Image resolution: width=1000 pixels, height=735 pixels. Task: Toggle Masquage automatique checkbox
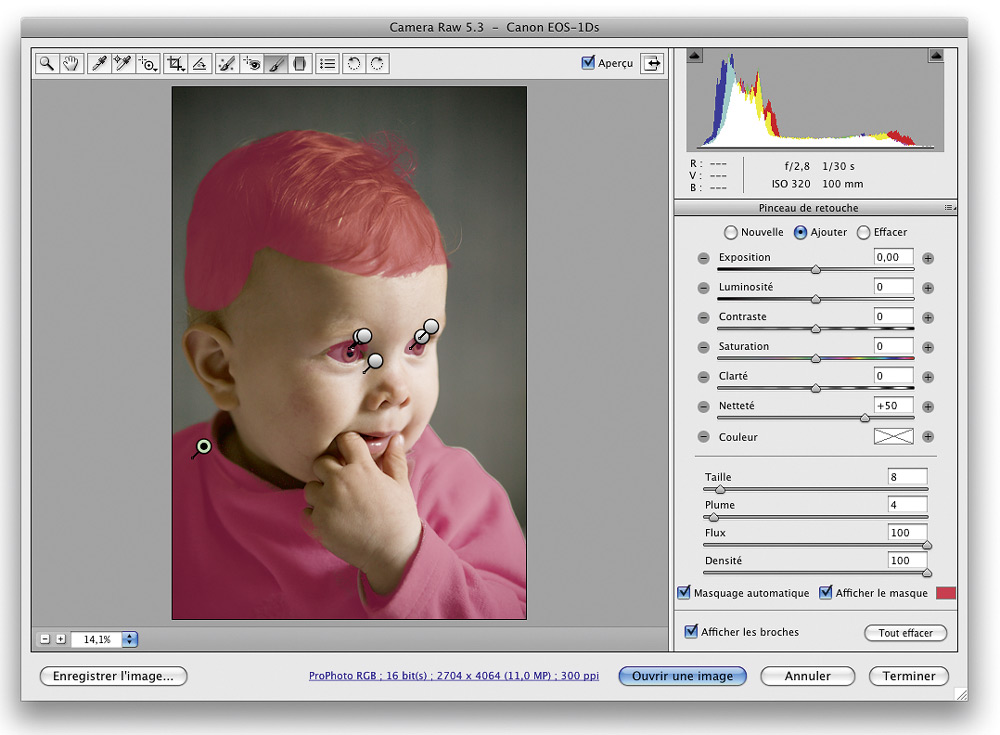(x=684, y=592)
